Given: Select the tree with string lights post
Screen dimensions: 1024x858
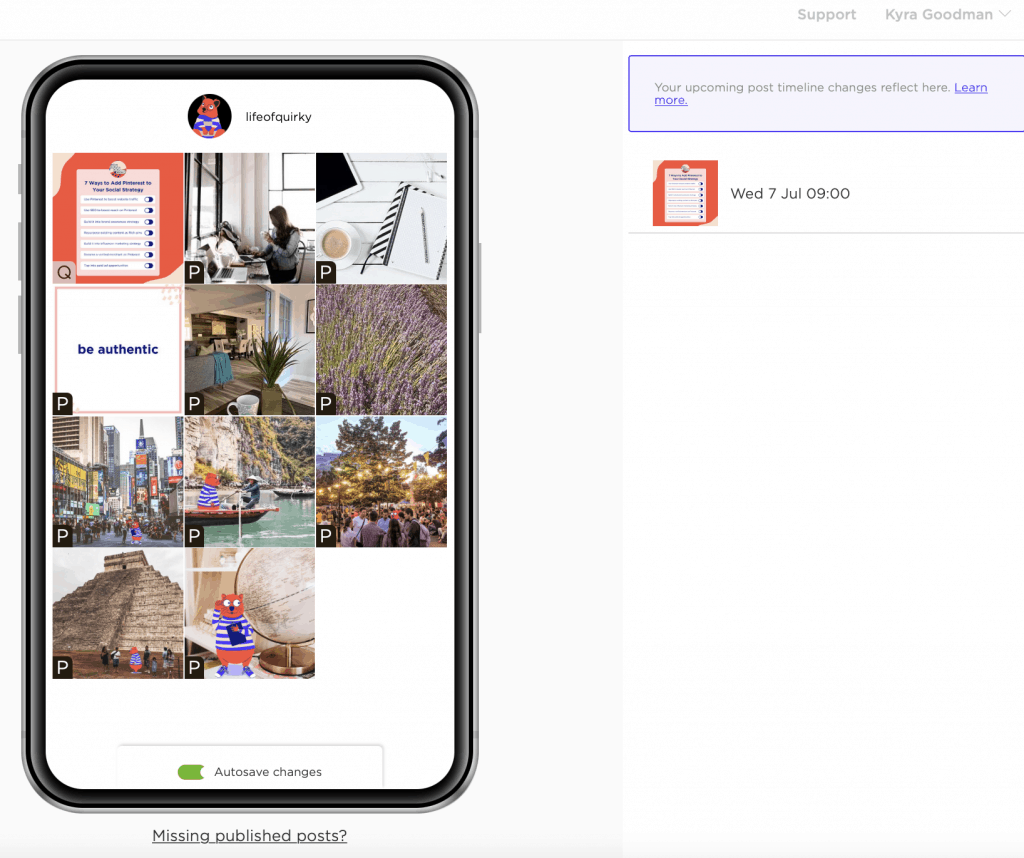Looking at the screenshot, I should (x=381, y=481).
